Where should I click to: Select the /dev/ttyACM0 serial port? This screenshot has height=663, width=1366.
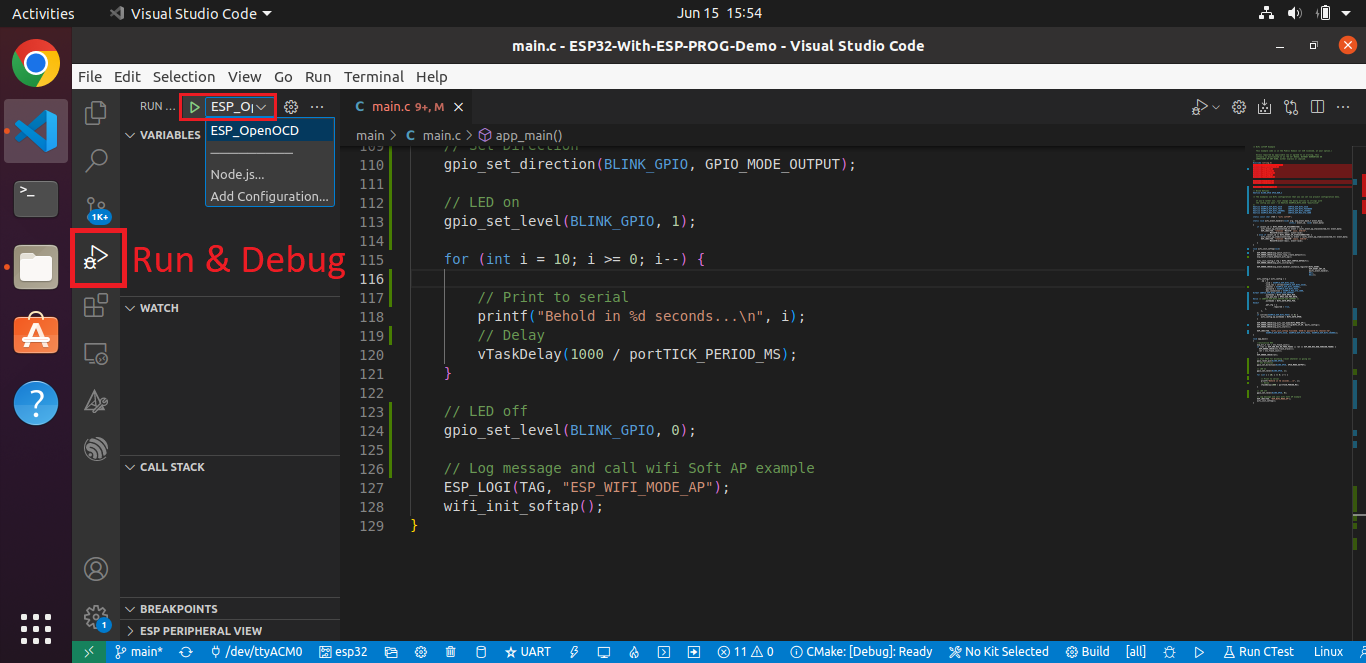click(257, 652)
